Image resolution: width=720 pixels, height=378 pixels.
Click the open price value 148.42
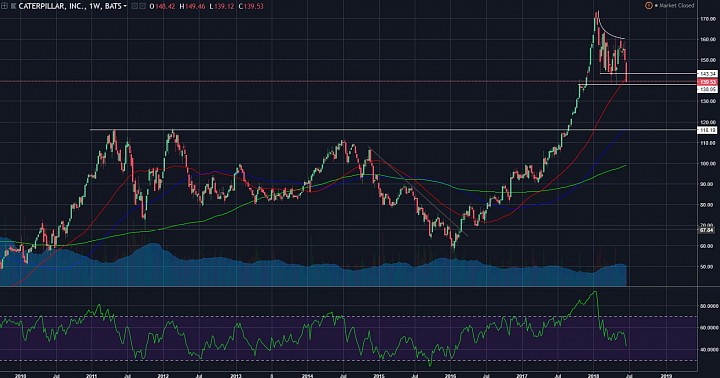pos(164,6)
